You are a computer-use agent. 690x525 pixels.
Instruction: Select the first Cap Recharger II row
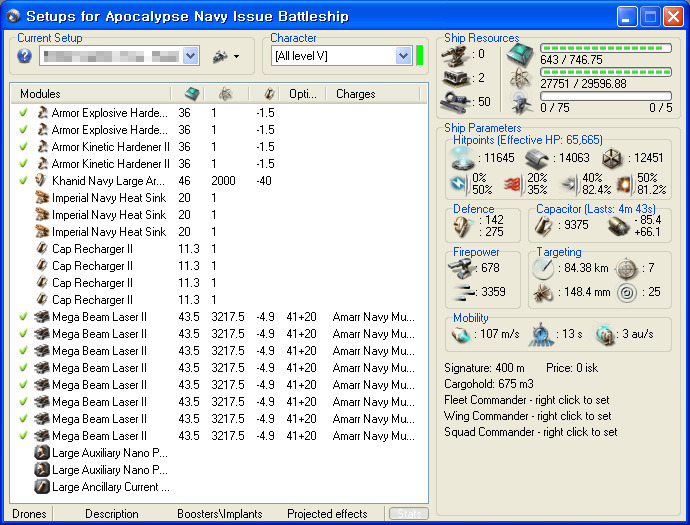(219, 249)
